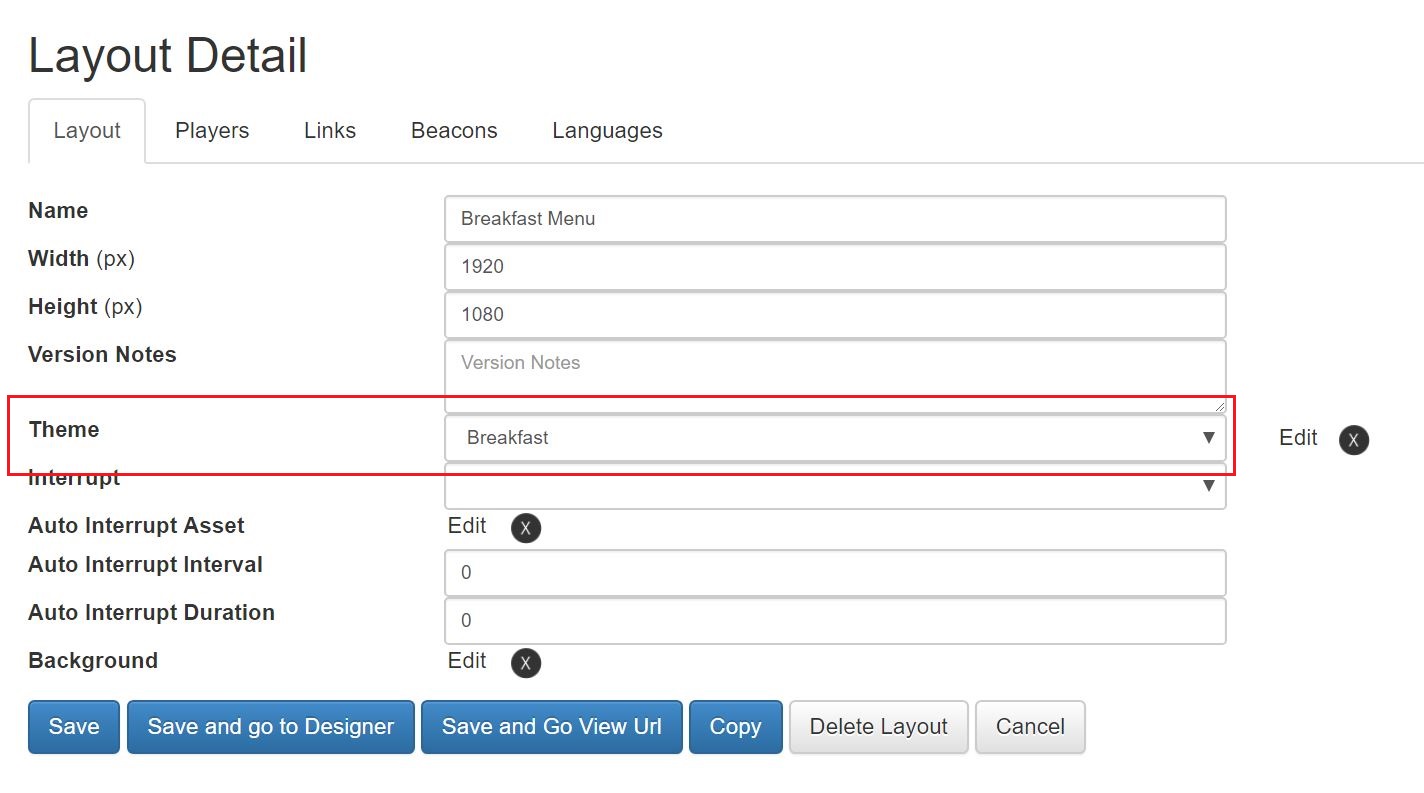Click the Name label
This screenshot has height=793, width=1424.
pos(58,211)
